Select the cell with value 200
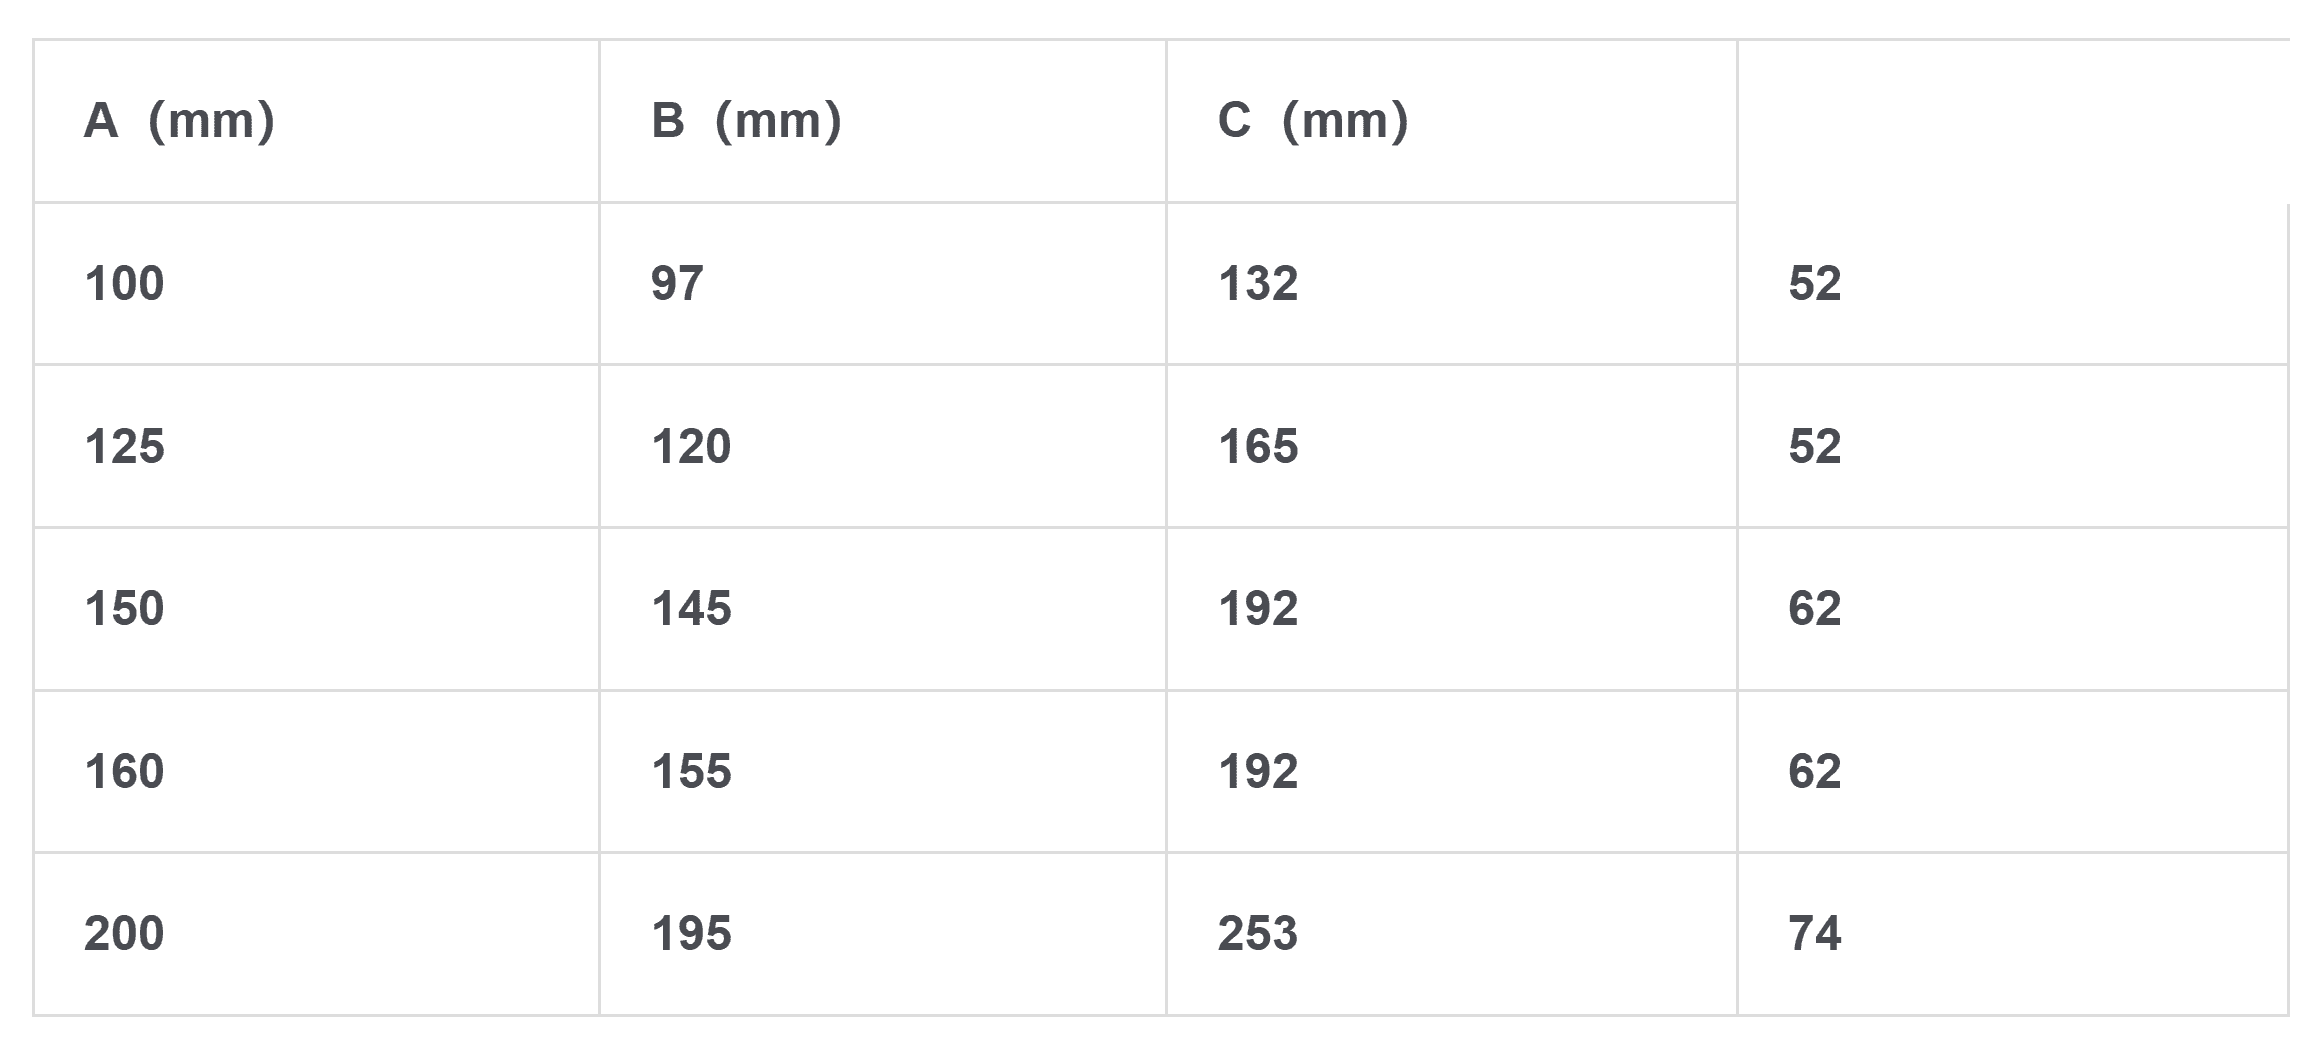This screenshot has height=1039, width=2318. coord(316,934)
